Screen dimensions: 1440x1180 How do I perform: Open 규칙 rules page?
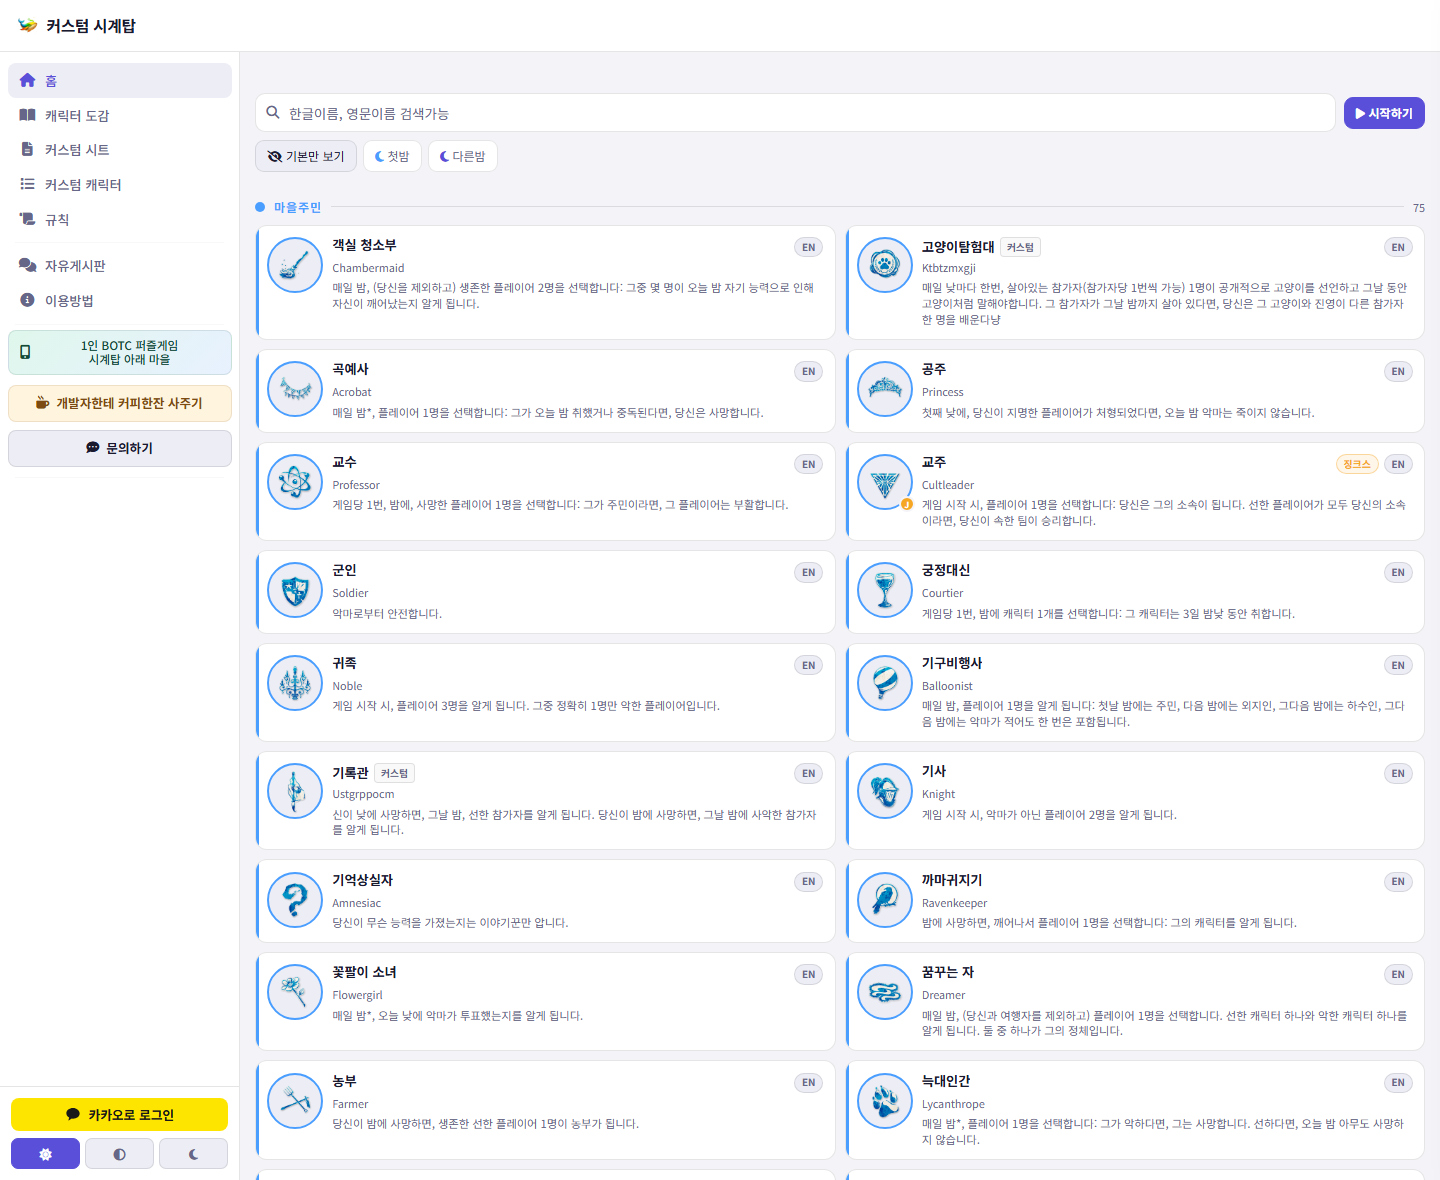[120, 220]
